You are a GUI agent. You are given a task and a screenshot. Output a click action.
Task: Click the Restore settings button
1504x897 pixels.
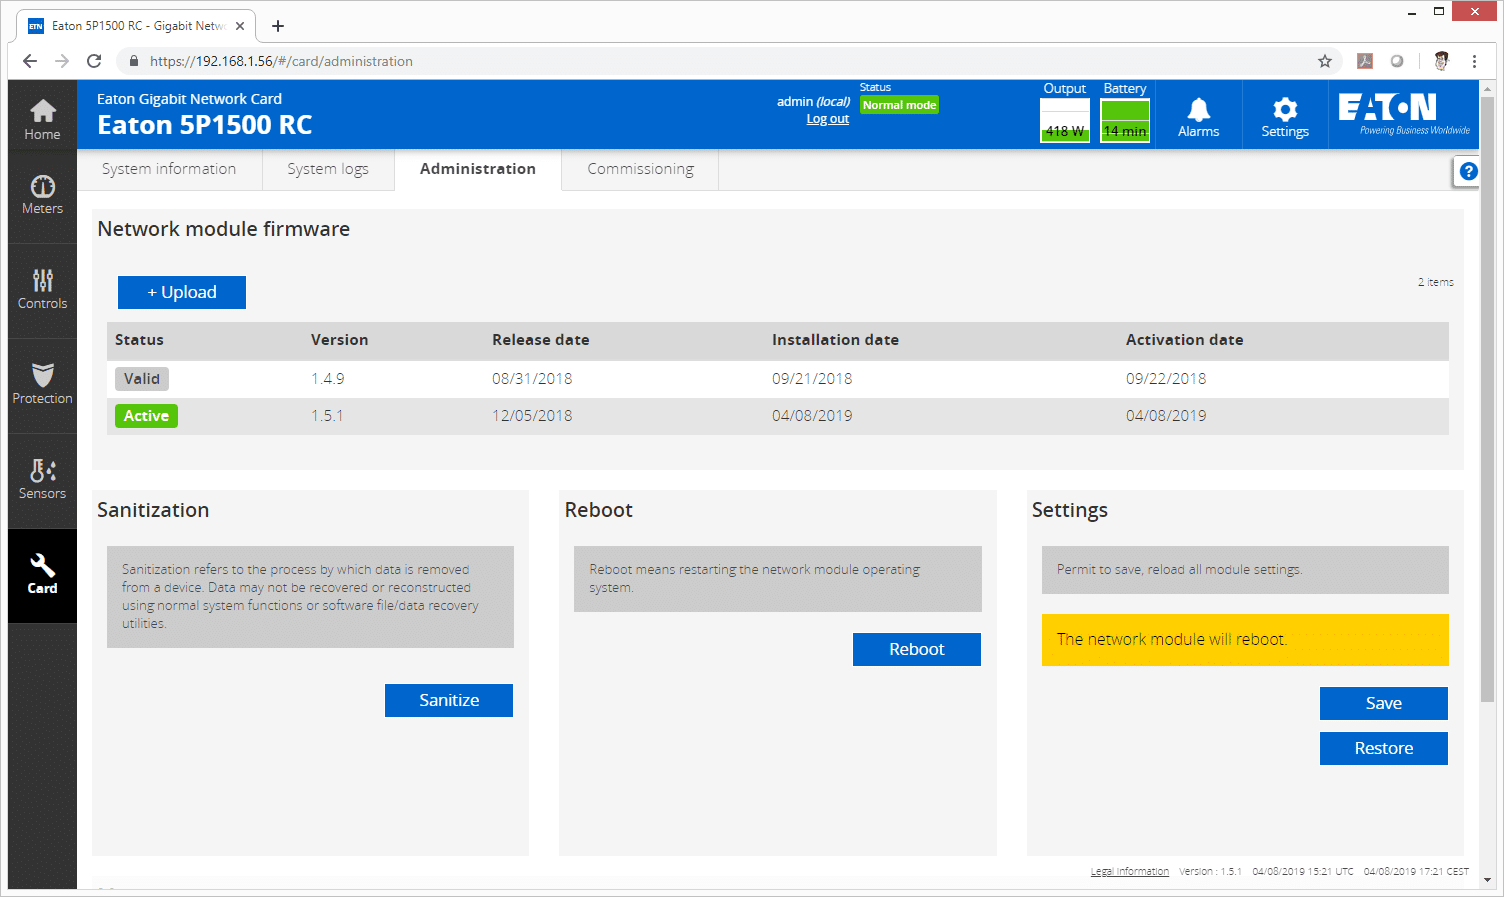[1384, 748]
